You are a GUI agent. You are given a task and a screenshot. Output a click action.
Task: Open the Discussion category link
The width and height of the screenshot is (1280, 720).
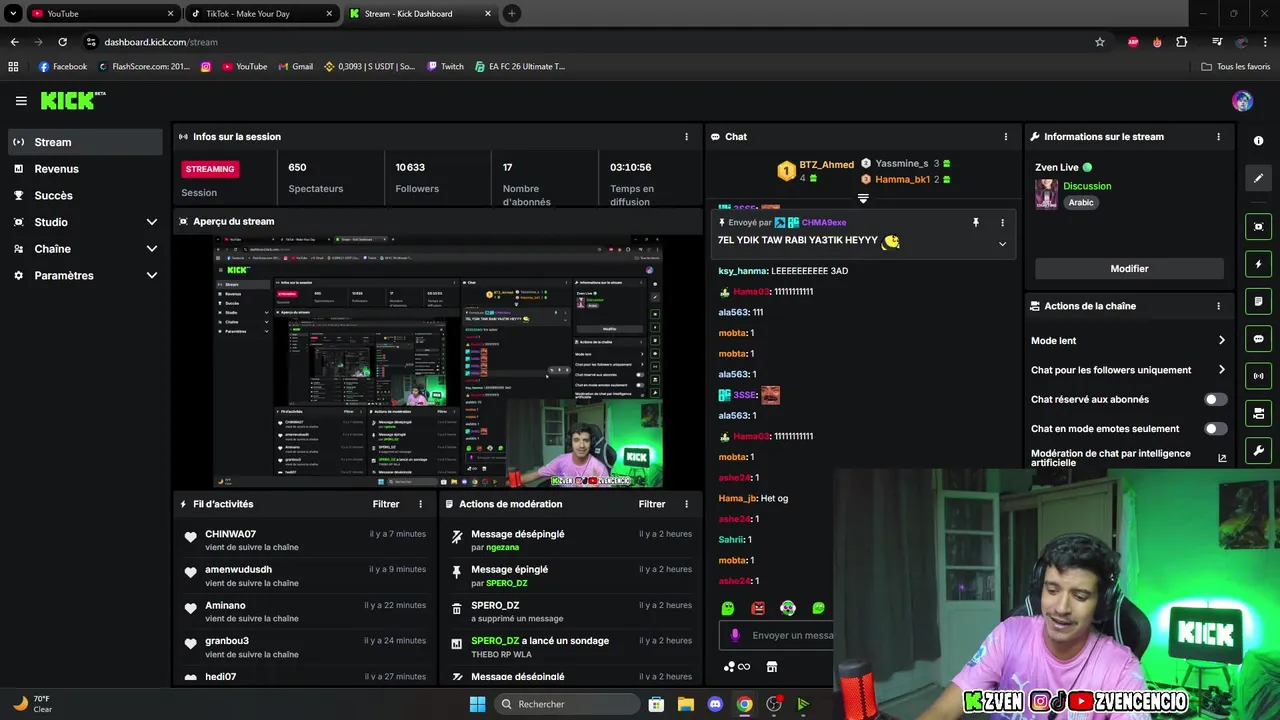point(1087,186)
